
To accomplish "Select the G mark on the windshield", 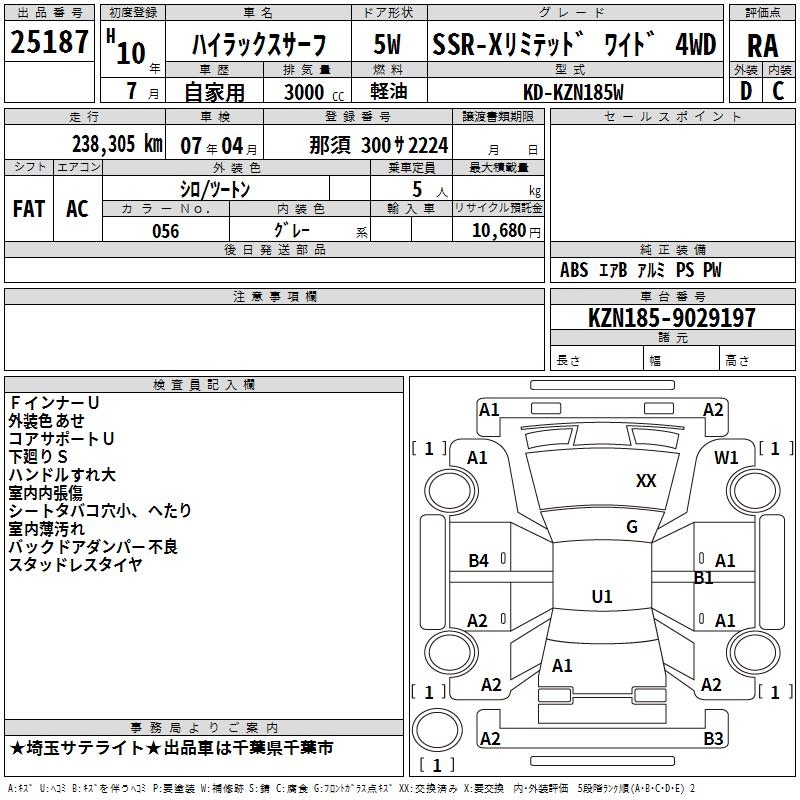I will point(632,527).
